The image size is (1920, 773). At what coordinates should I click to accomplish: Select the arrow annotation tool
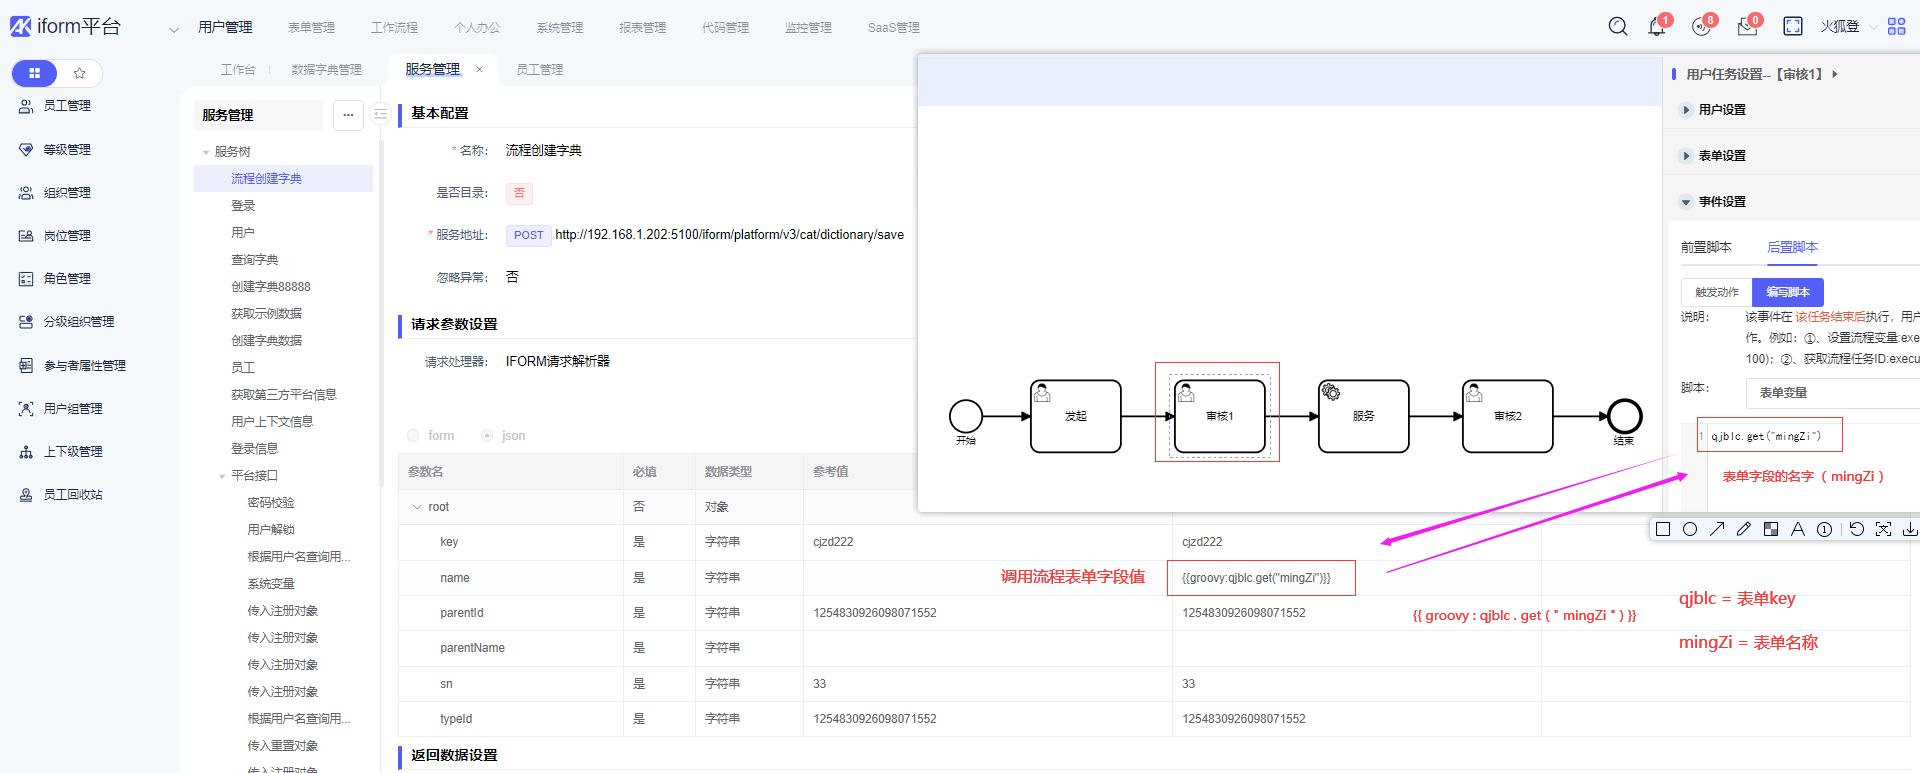click(1717, 529)
